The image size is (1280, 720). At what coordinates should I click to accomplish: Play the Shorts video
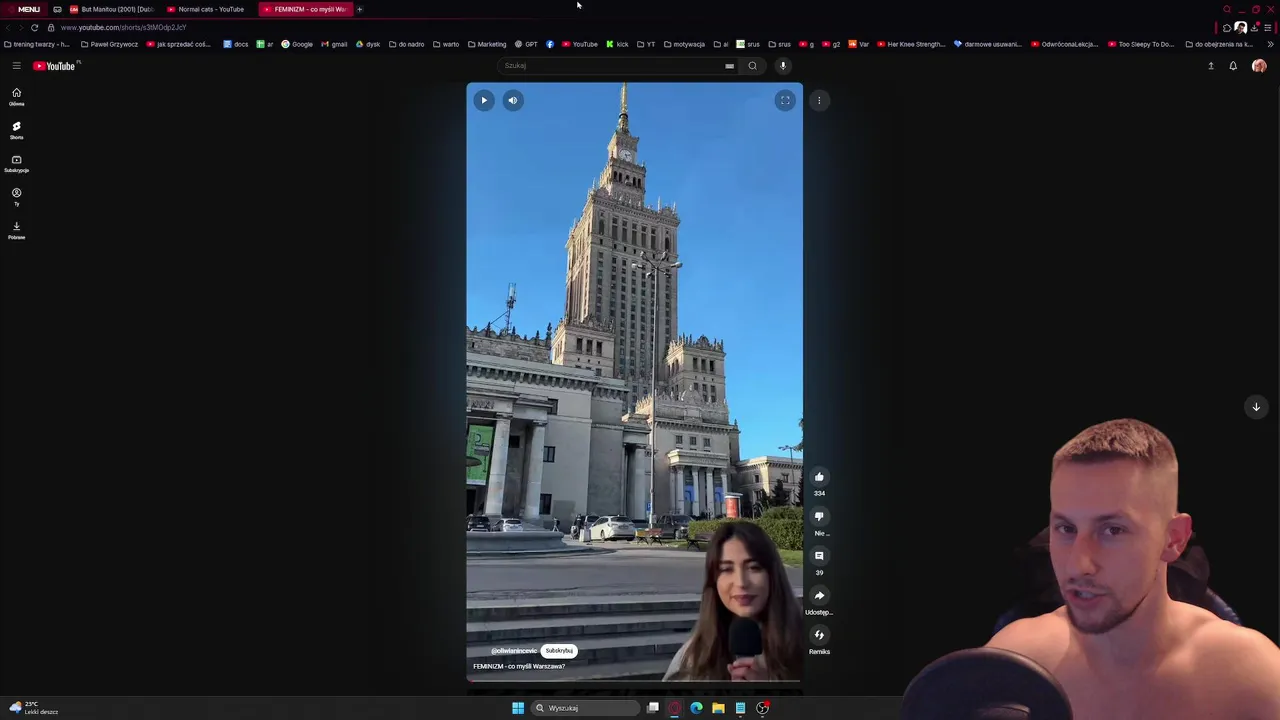pos(484,100)
